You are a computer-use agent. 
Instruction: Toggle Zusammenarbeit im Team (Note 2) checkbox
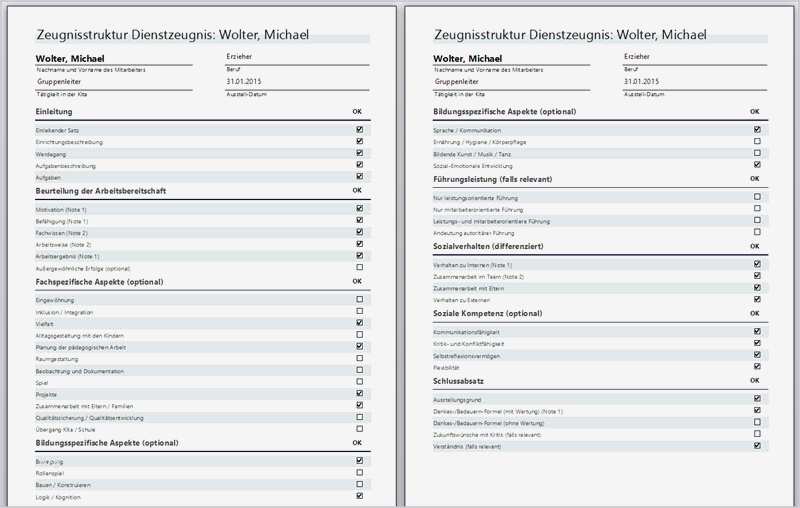[757, 276]
